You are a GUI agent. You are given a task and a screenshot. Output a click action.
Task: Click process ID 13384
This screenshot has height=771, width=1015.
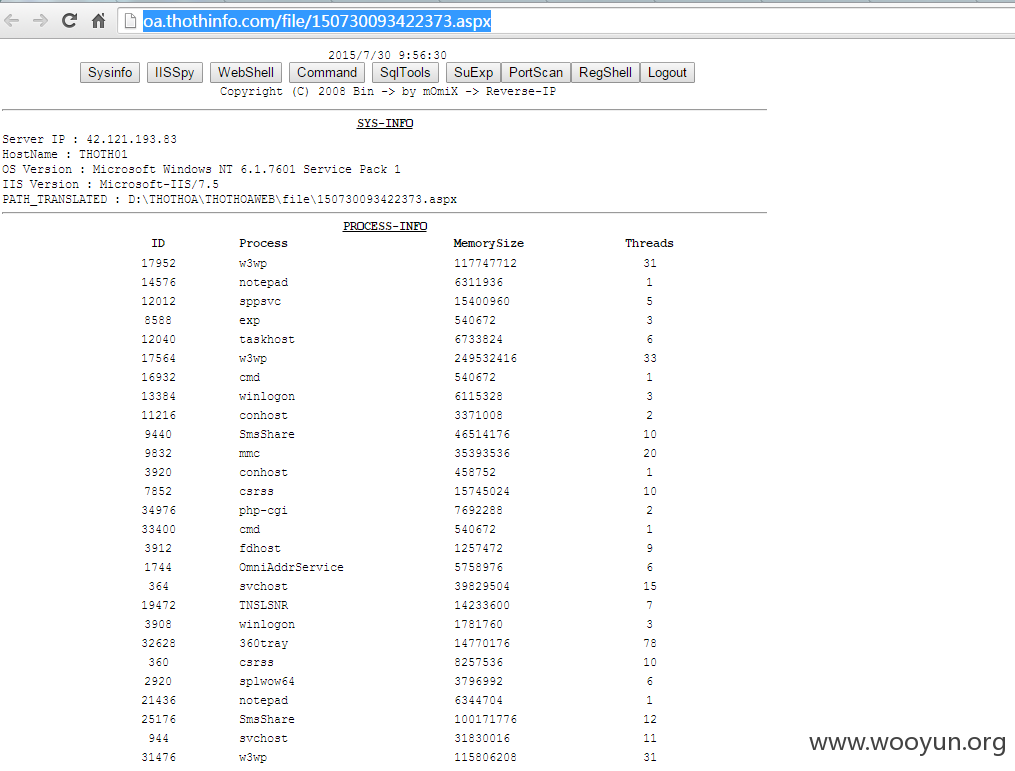coord(159,396)
